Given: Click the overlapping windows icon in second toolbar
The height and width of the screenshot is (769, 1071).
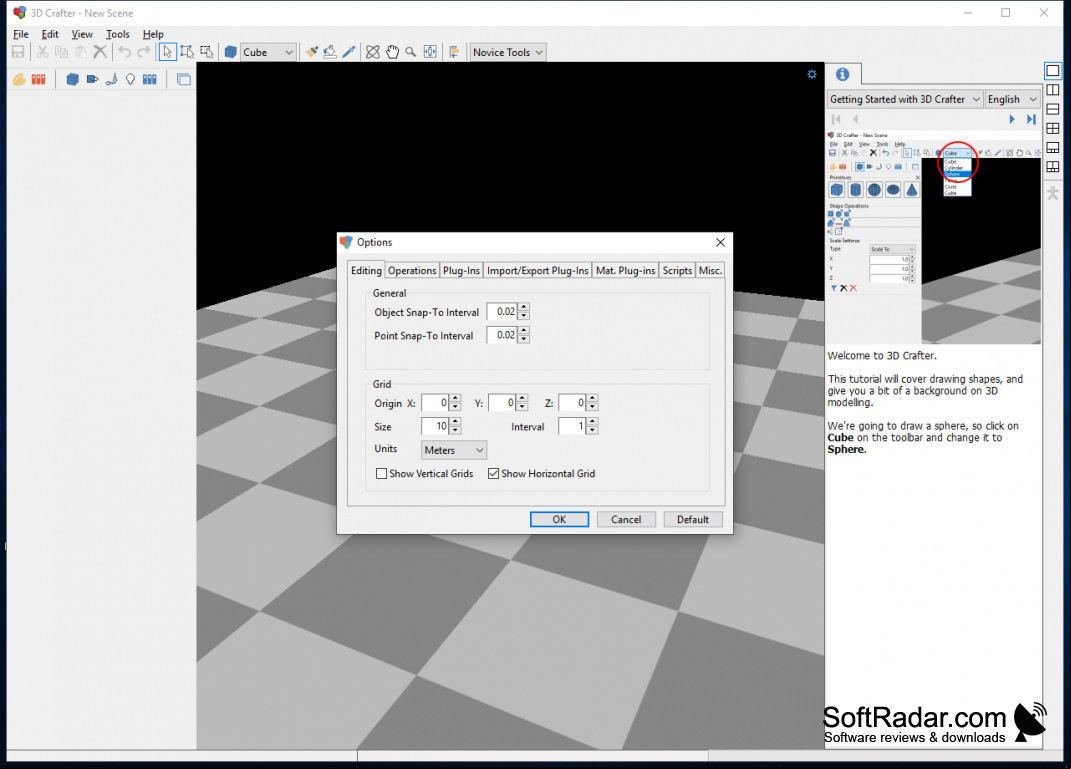Looking at the screenshot, I should click(x=184, y=79).
